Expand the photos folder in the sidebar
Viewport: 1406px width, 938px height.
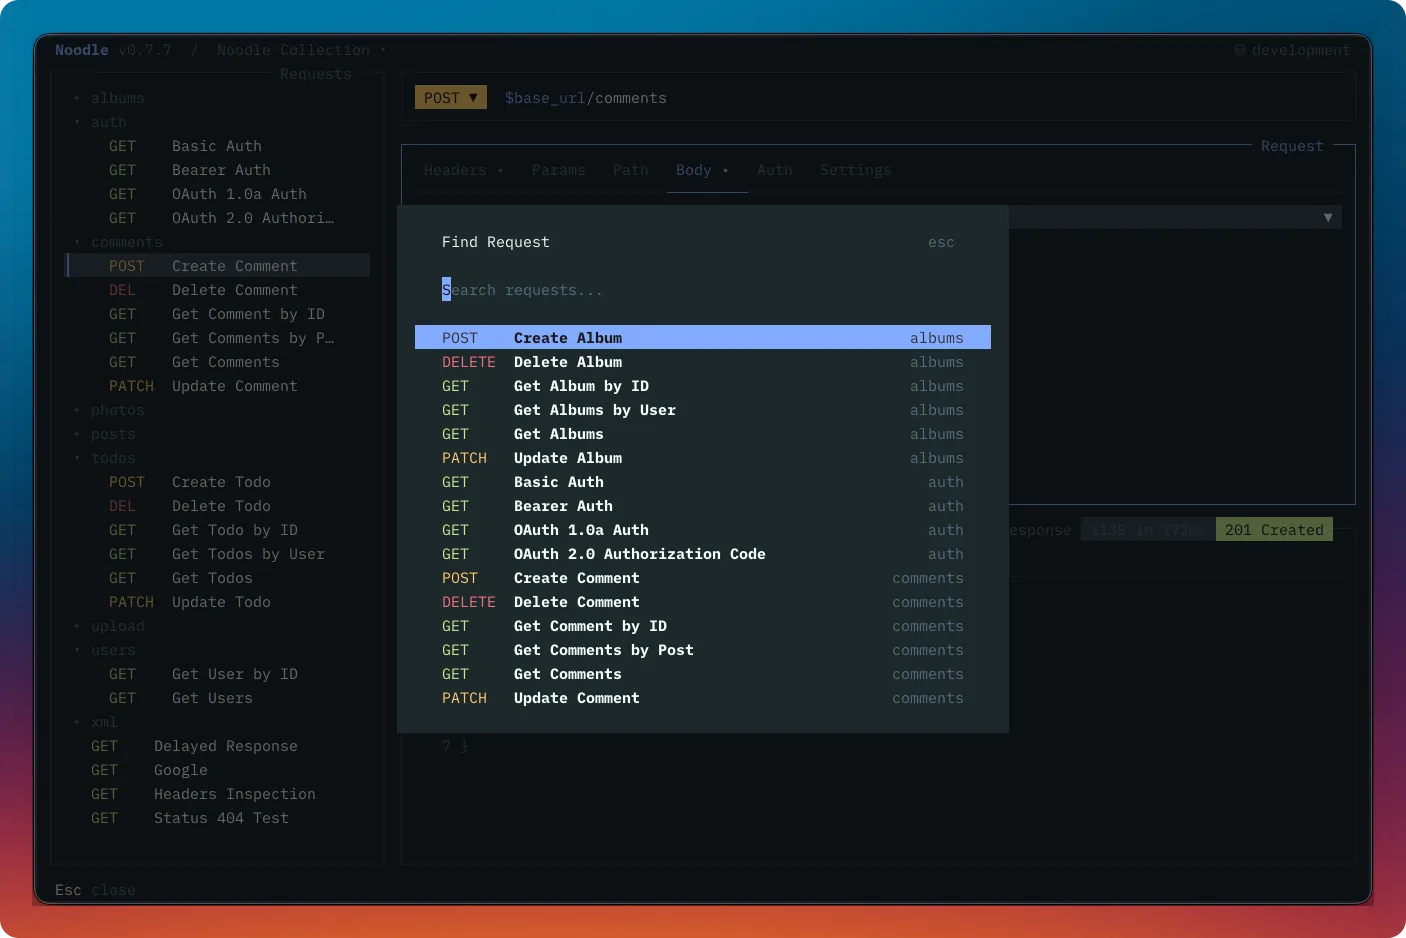click(x=110, y=410)
